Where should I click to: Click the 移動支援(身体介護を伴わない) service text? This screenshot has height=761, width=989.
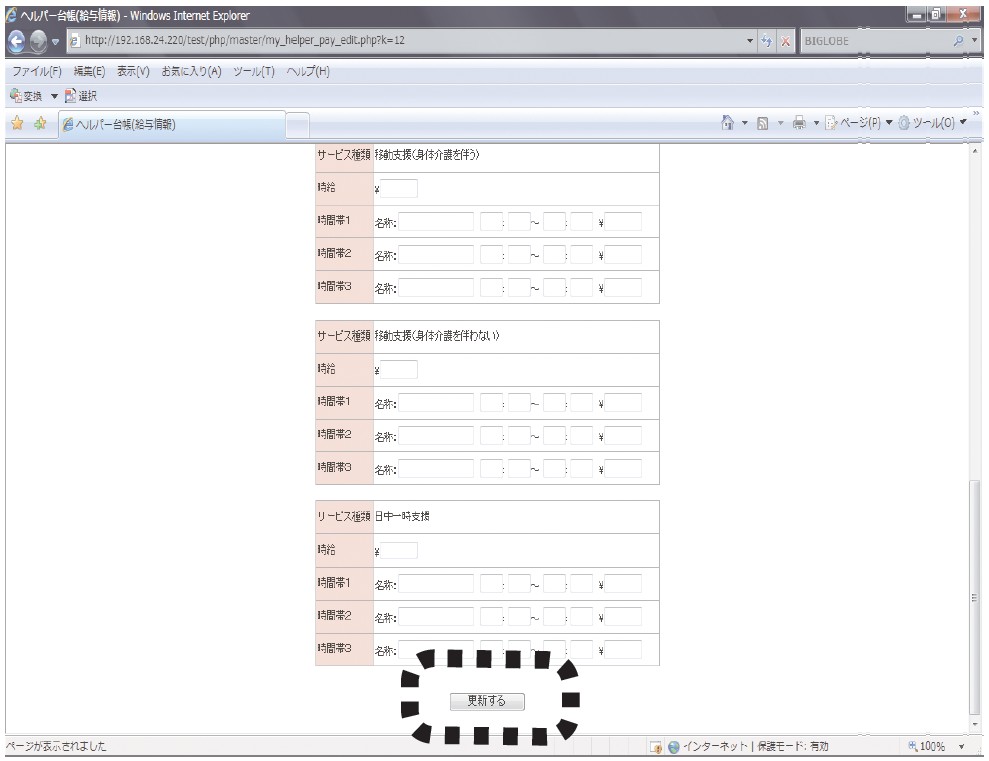tap(436, 335)
